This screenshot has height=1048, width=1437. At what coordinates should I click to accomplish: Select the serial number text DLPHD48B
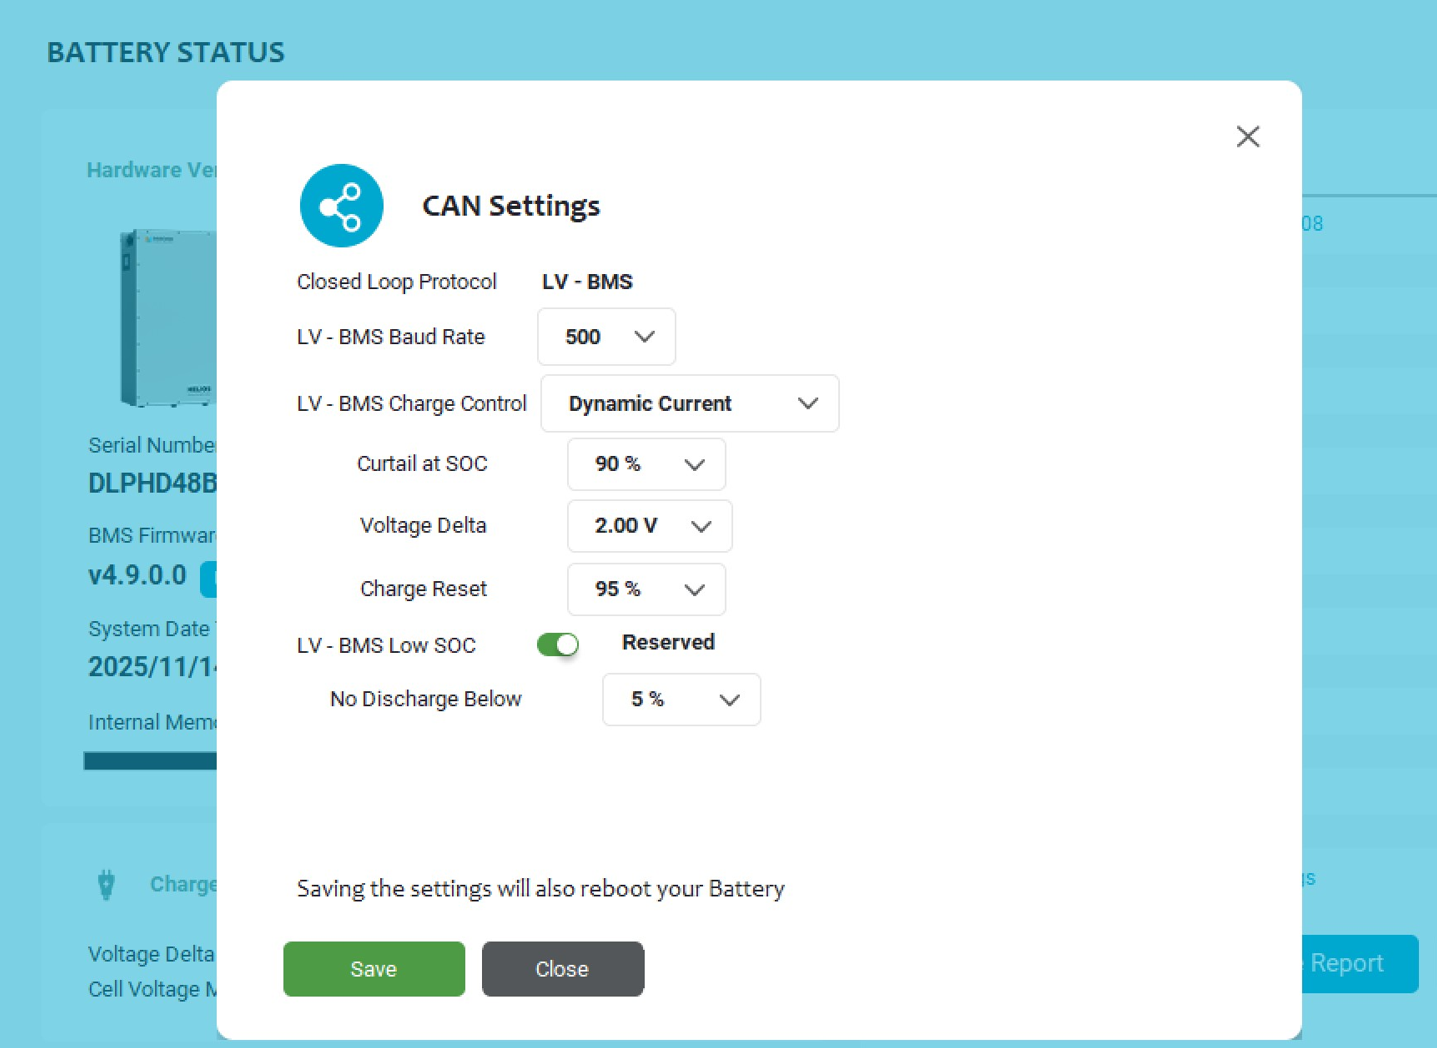click(152, 483)
